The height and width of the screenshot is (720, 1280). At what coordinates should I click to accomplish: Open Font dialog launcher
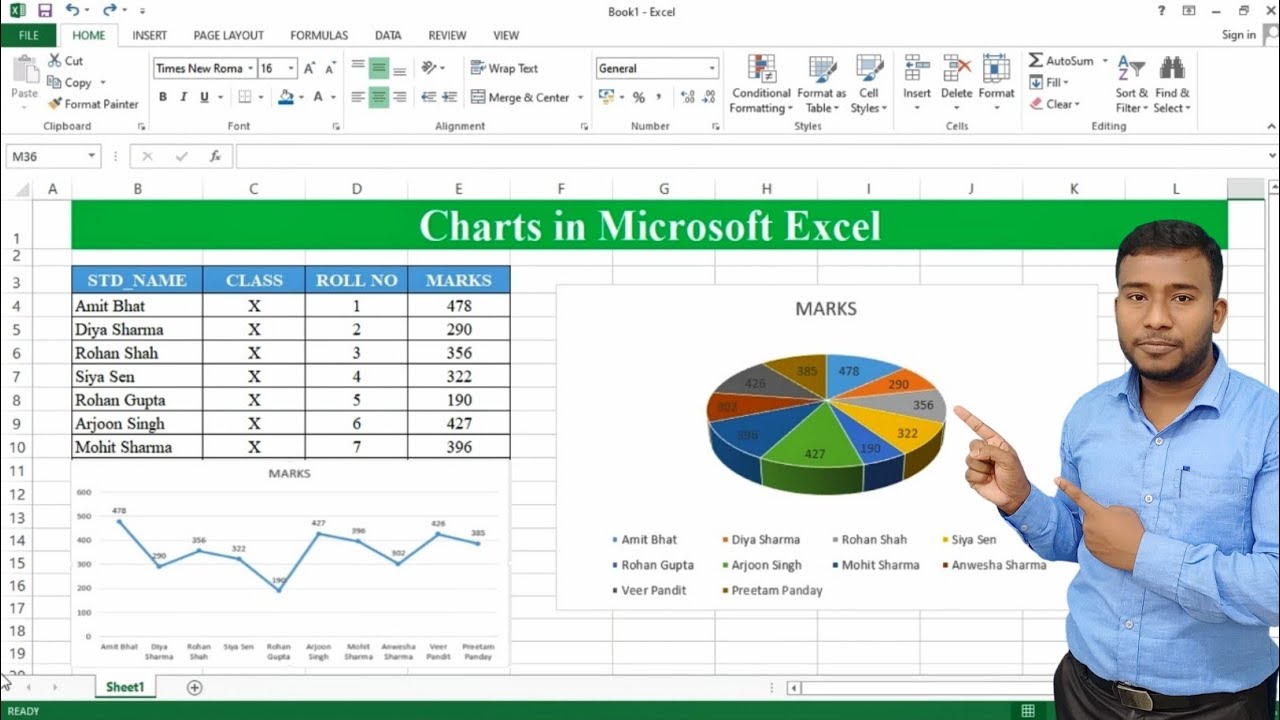336,127
